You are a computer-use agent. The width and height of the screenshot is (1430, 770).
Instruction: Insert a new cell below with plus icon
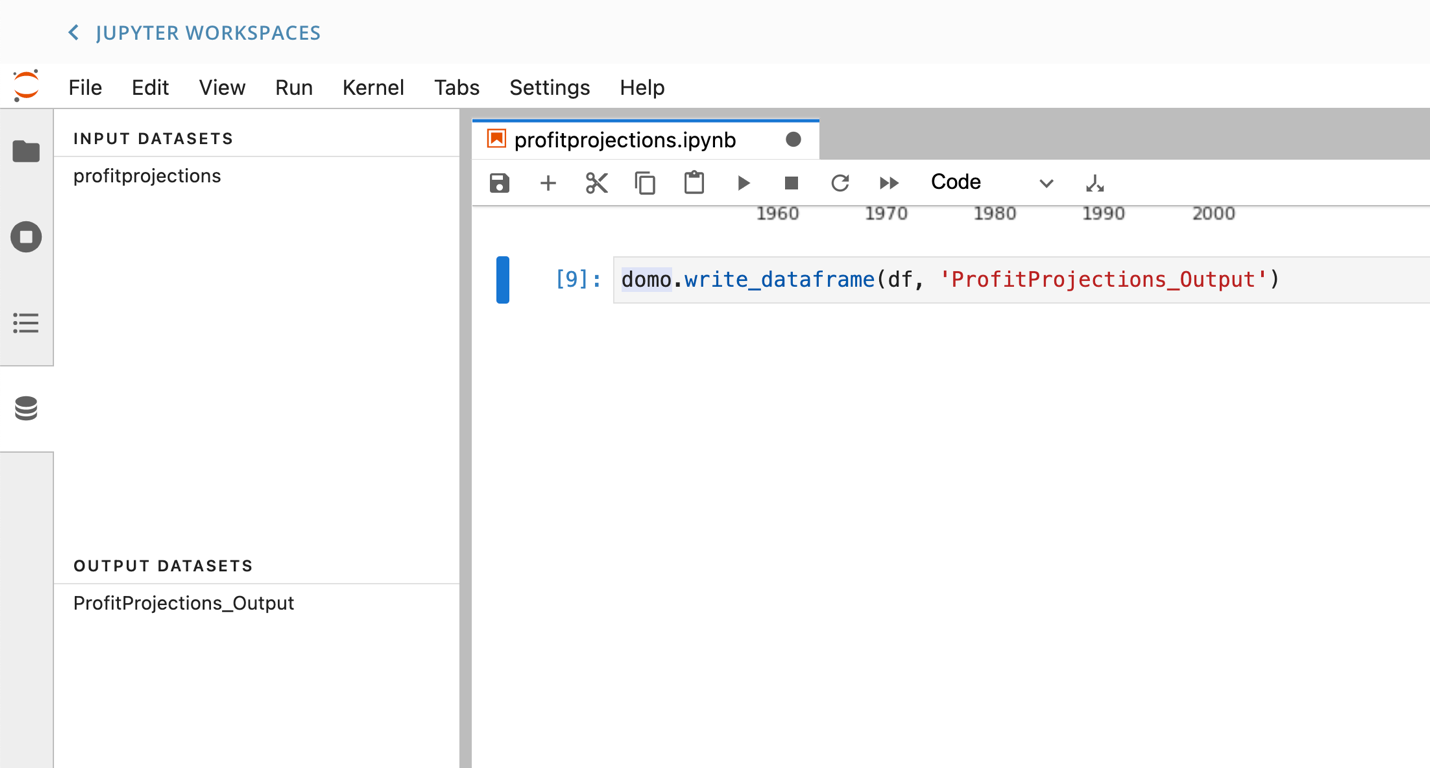click(548, 183)
